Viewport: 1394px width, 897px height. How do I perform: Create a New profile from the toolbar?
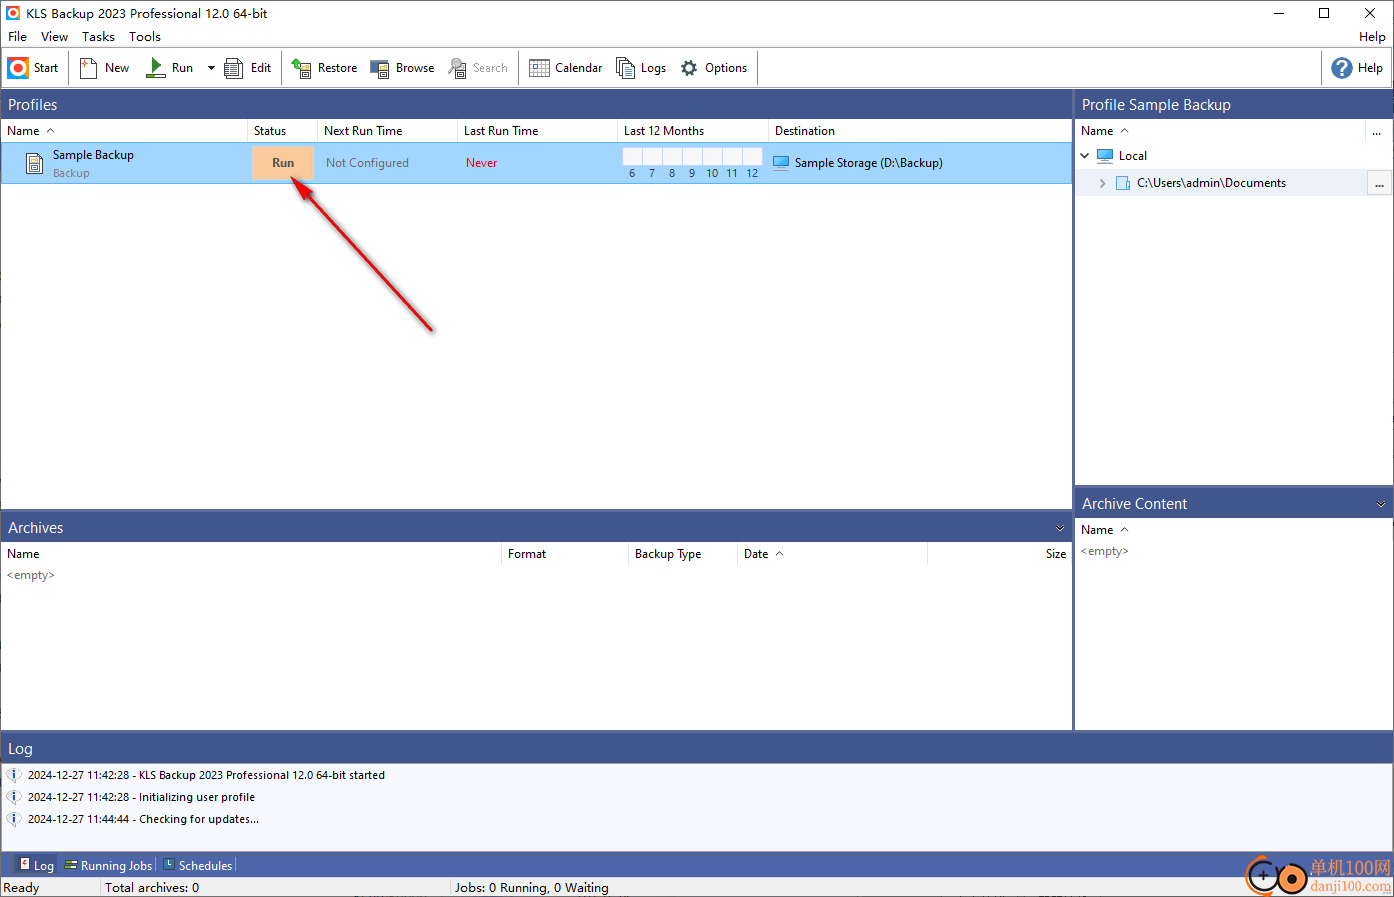104,68
